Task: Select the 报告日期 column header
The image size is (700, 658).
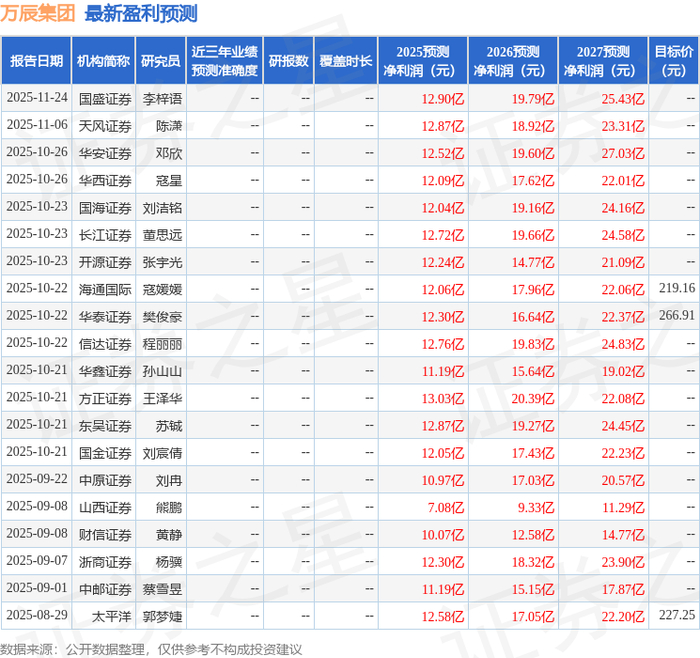Action: tap(36, 61)
